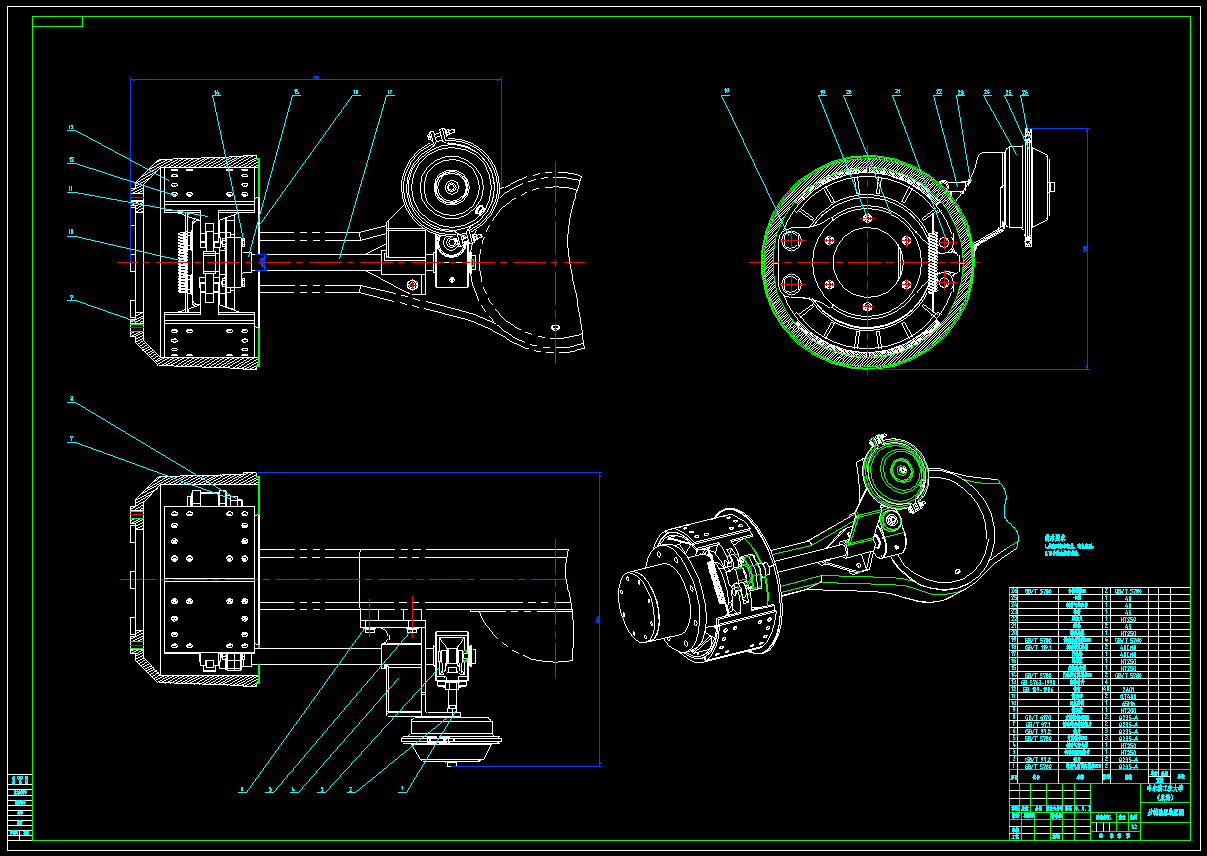The image size is (1207, 856).
Task: Select callout number 16 above section view
Action: click(355, 93)
